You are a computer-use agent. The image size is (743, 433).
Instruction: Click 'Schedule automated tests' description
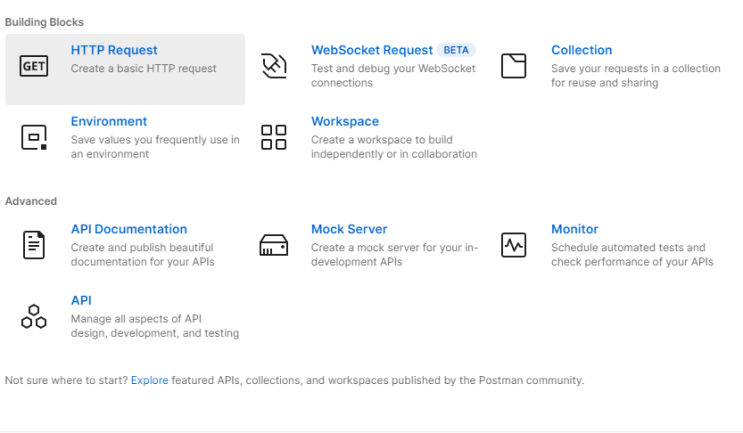(x=632, y=255)
